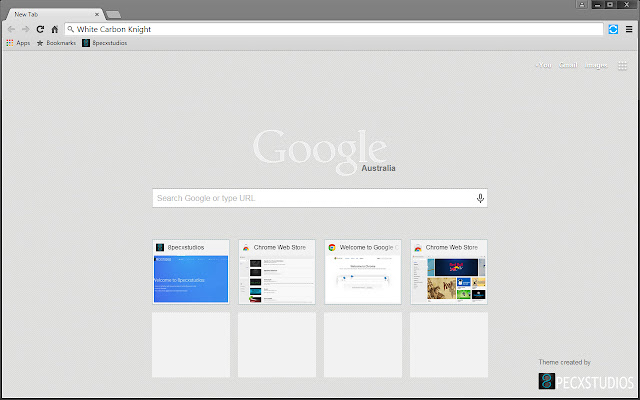Open the Google apps grid launcher
640x400 pixels.
622,65
